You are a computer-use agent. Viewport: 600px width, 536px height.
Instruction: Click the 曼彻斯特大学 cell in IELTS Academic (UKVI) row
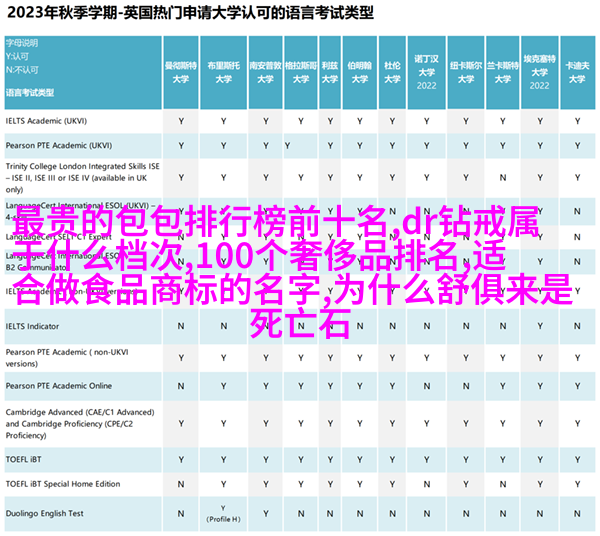tap(181, 121)
